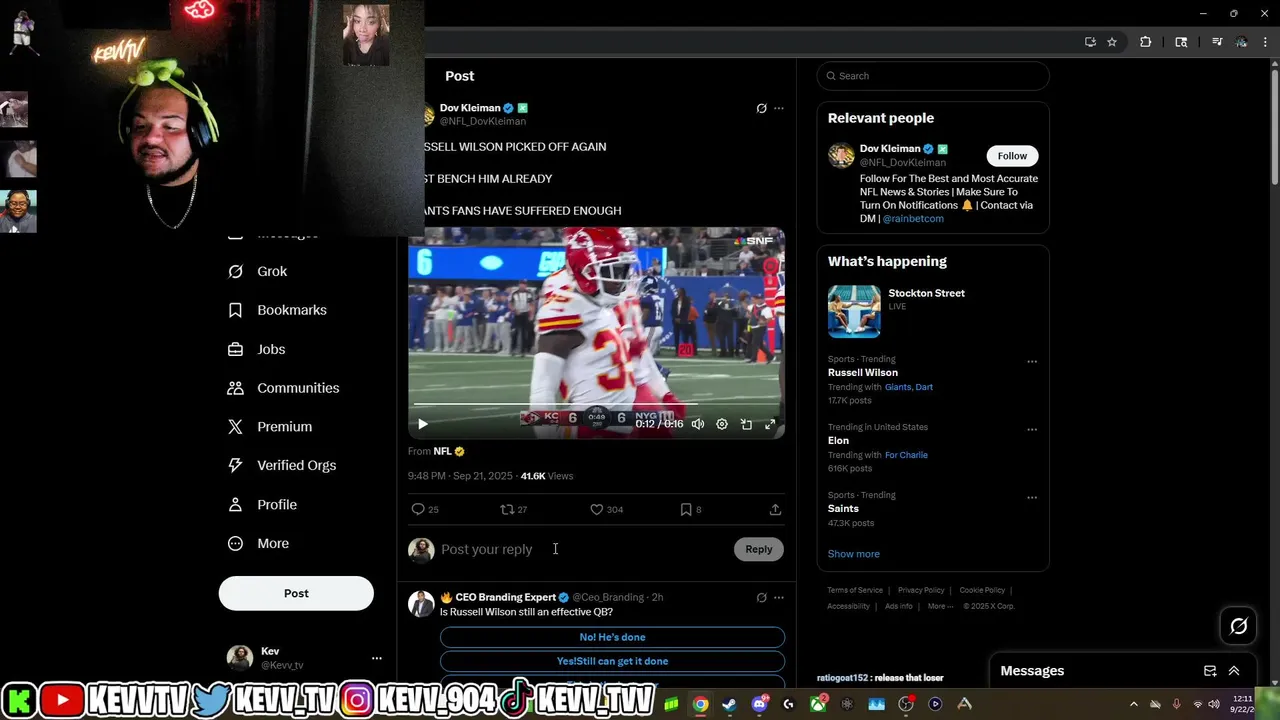Open Grok from the sidebar

pyautogui.click(x=257, y=271)
